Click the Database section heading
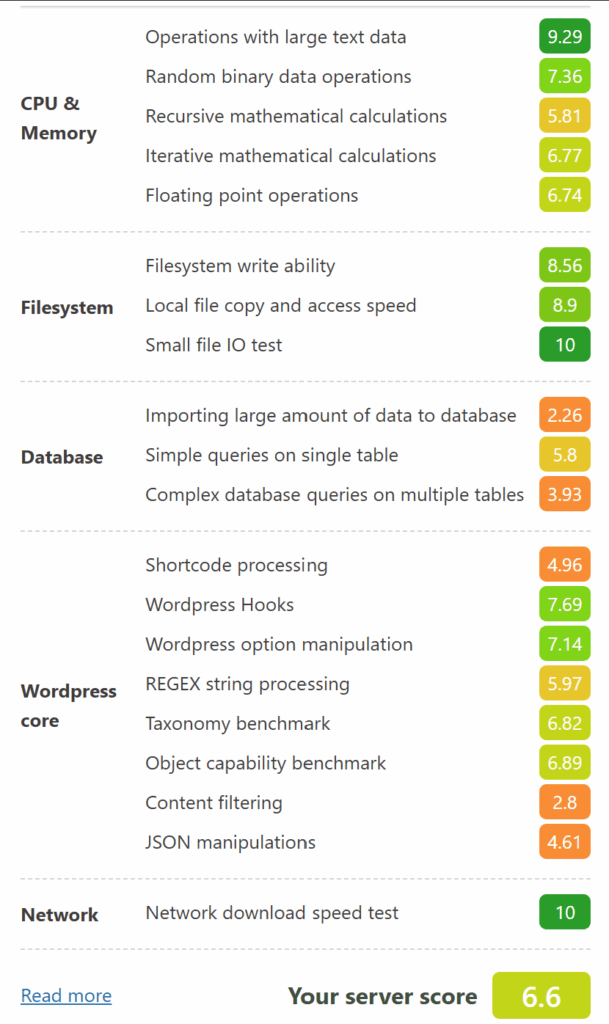 tap(62, 457)
